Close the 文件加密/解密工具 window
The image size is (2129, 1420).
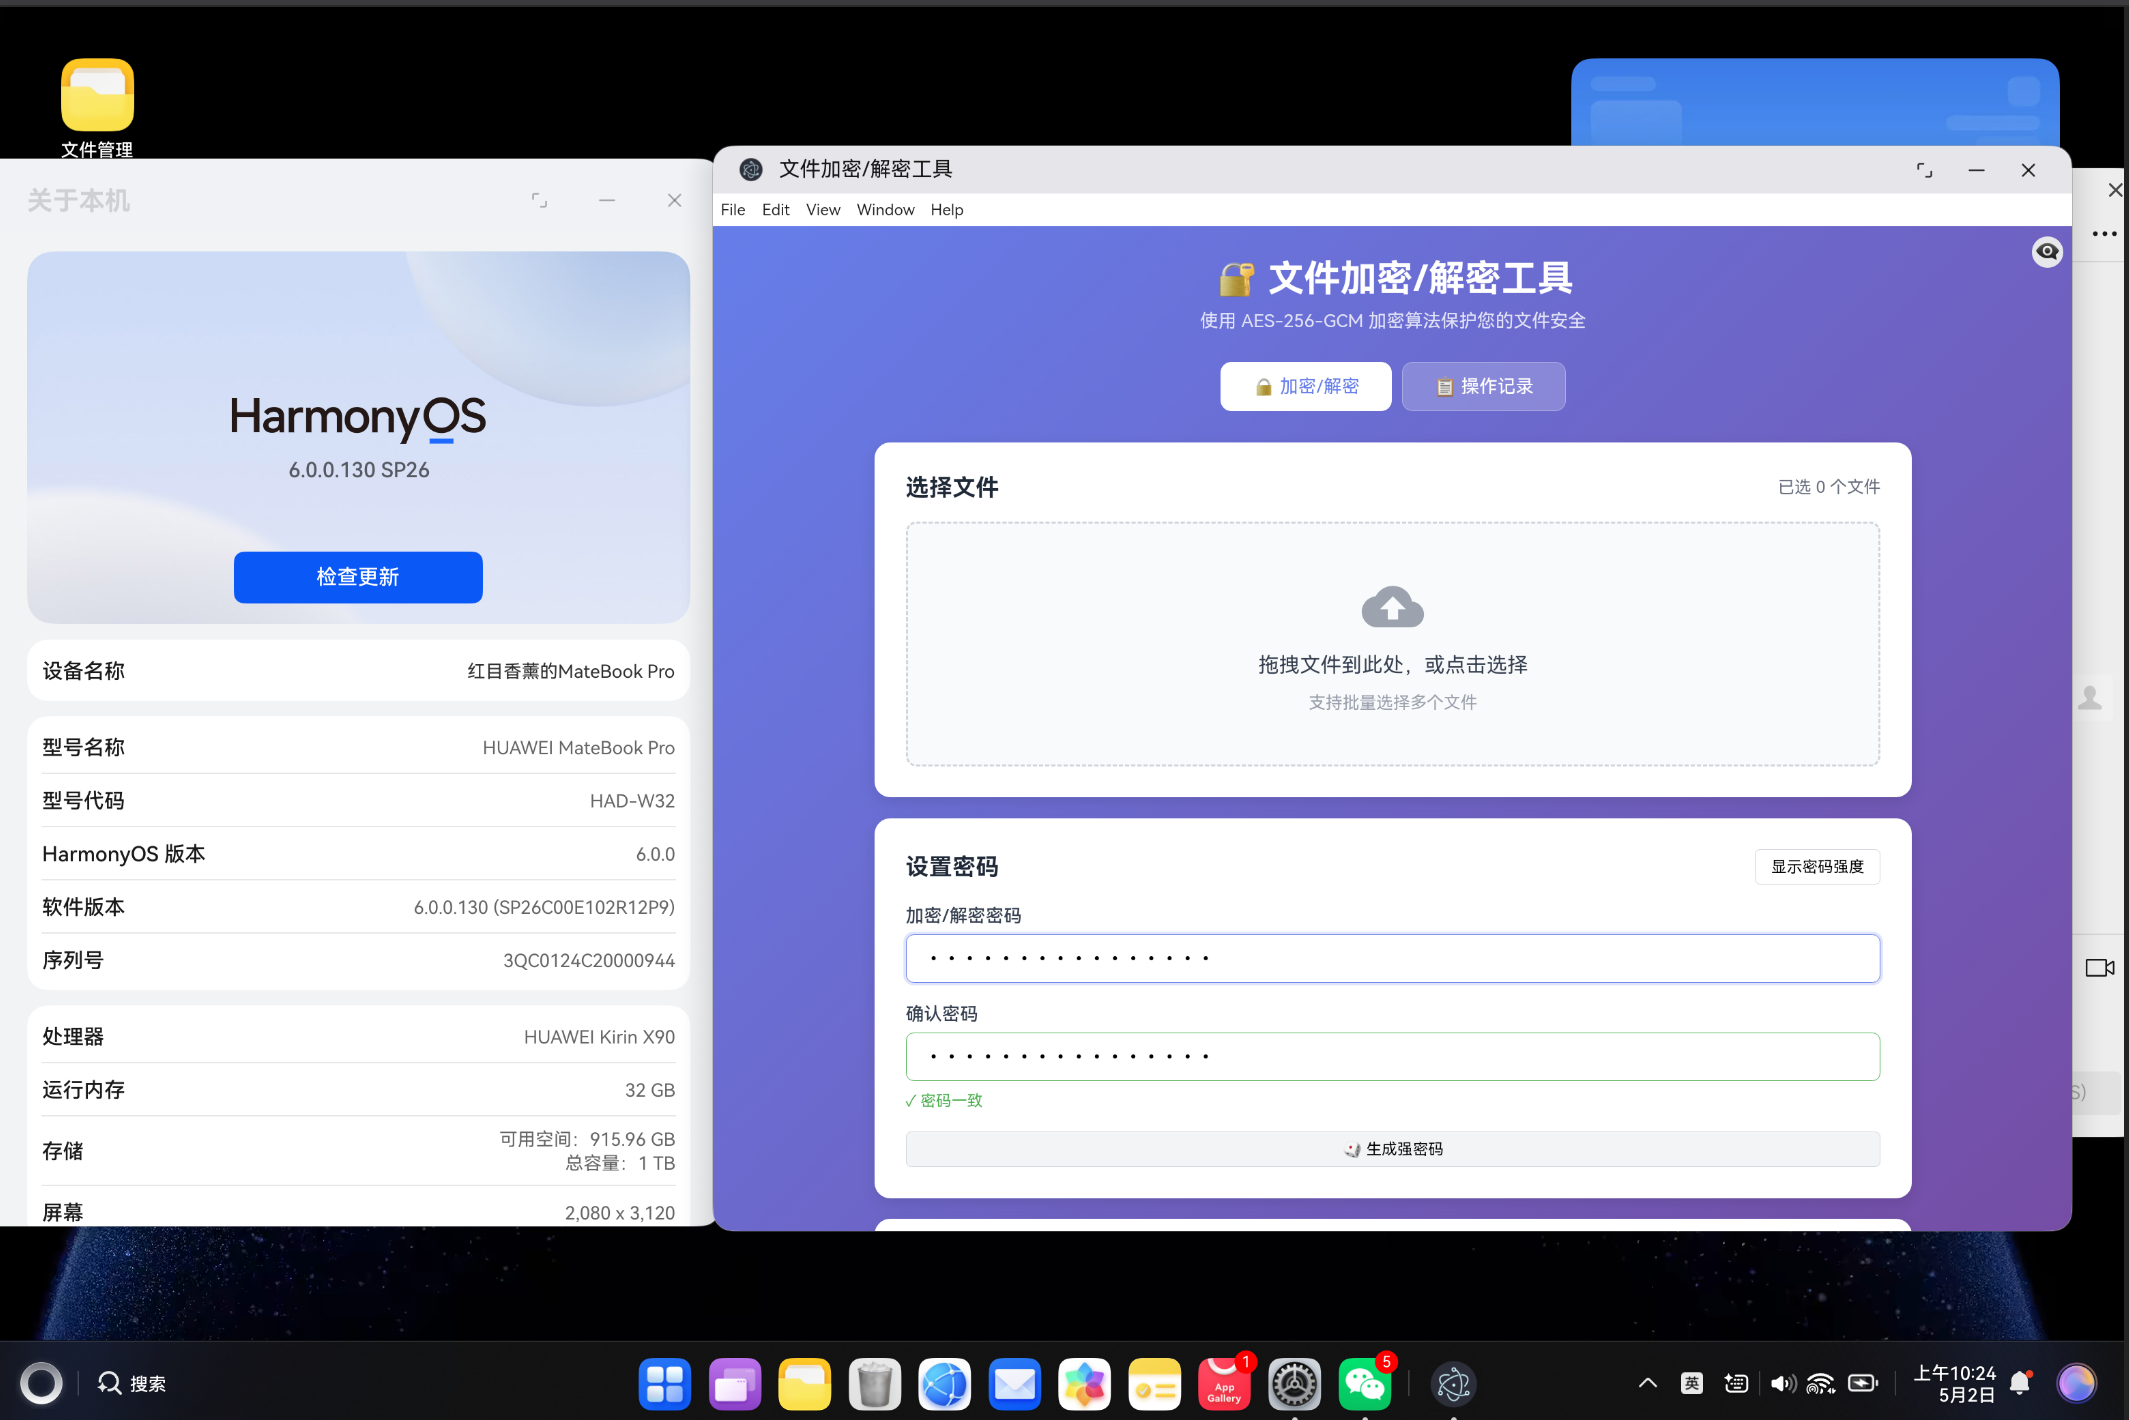(x=2028, y=170)
